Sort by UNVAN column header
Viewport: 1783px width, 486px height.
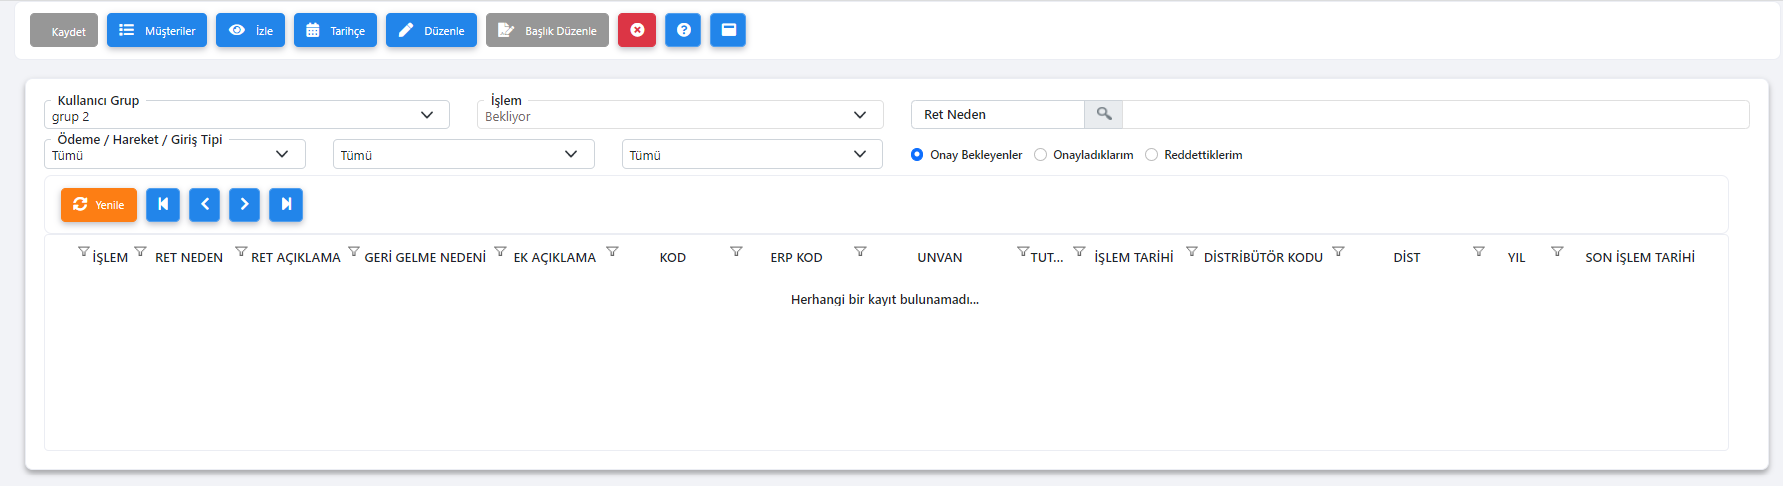(x=940, y=257)
